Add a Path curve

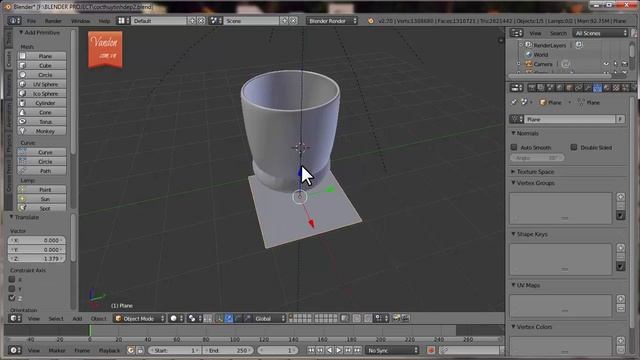point(42,171)
